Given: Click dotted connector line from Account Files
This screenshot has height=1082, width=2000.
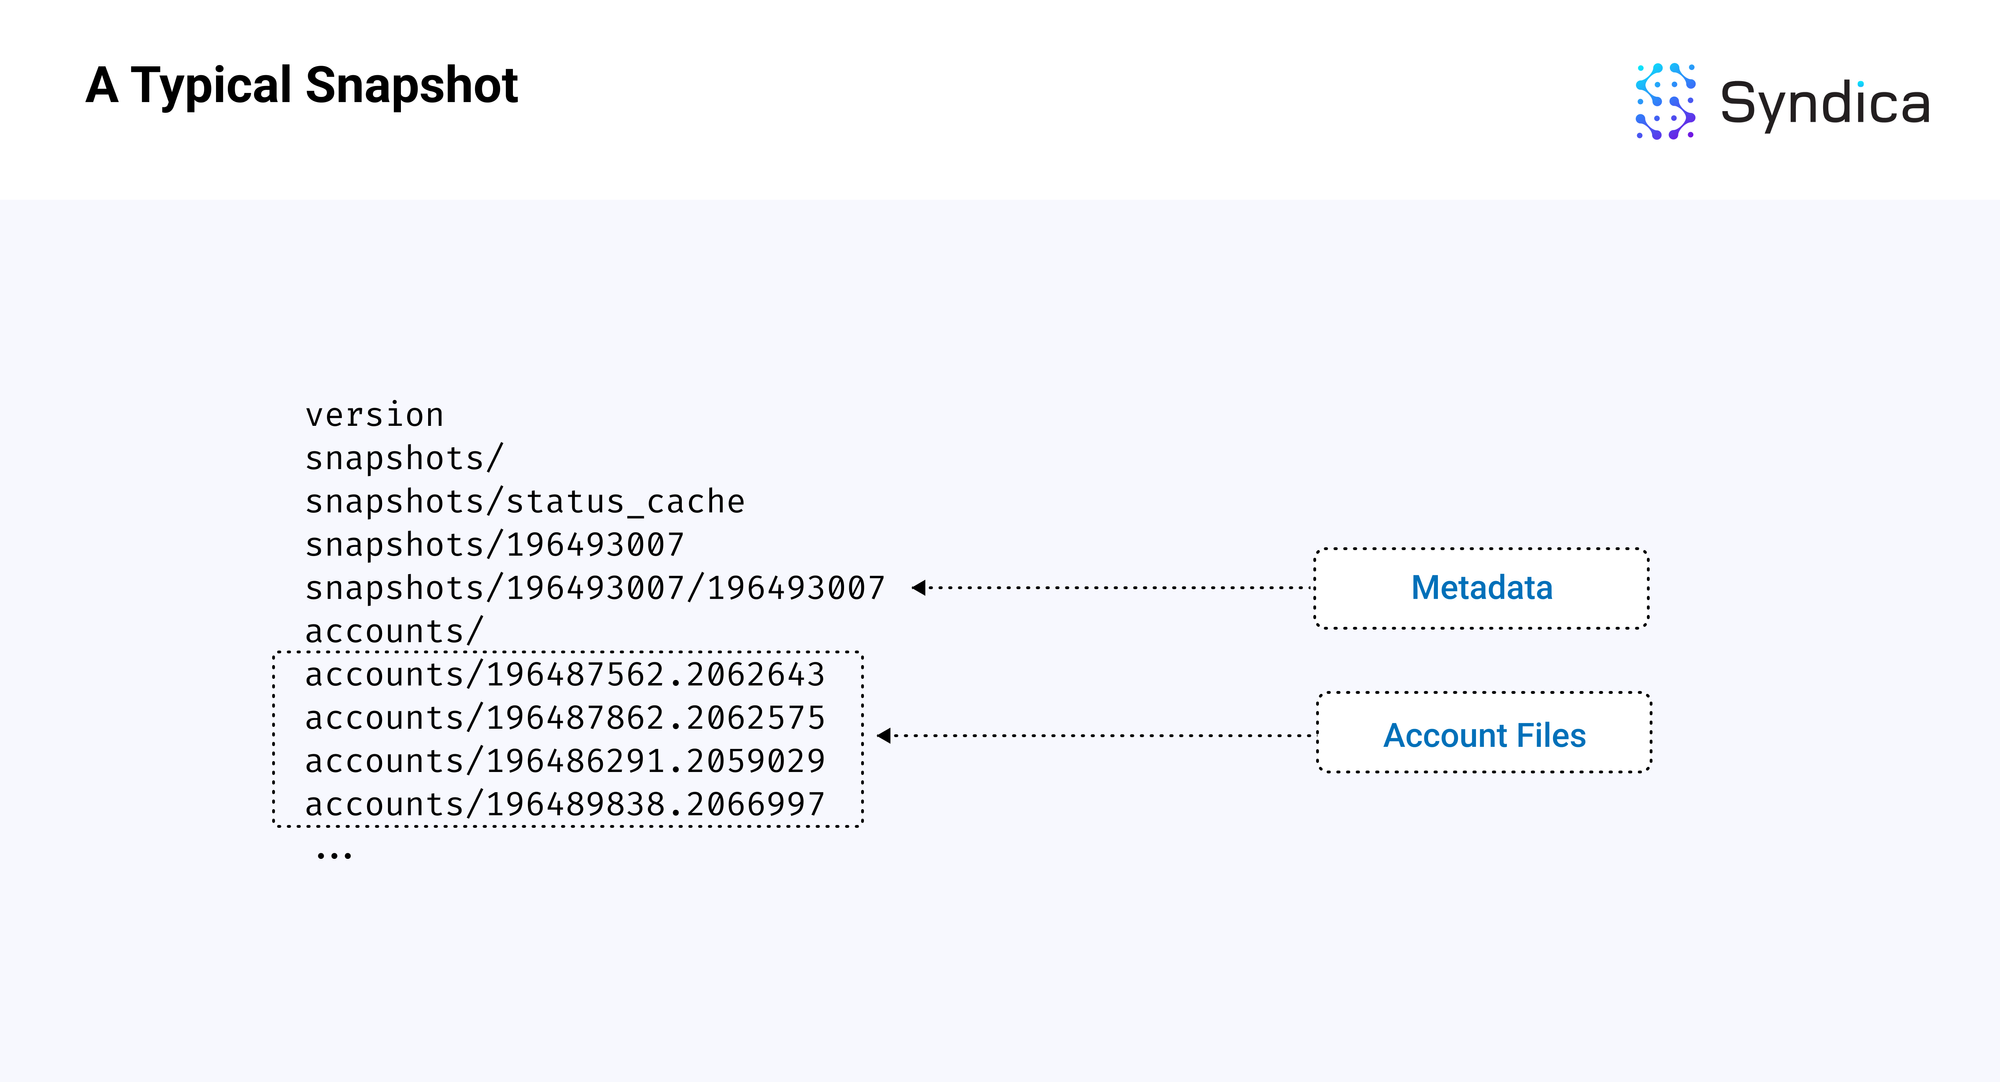Looking at the screenshot, I should pyautogui.click(x=1100, y=736).
